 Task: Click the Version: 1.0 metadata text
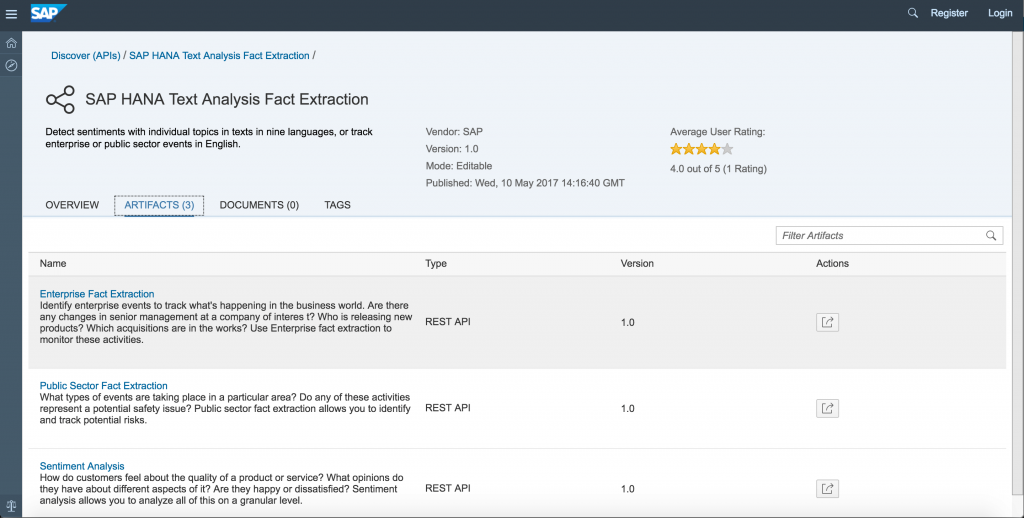coord(452,149)
